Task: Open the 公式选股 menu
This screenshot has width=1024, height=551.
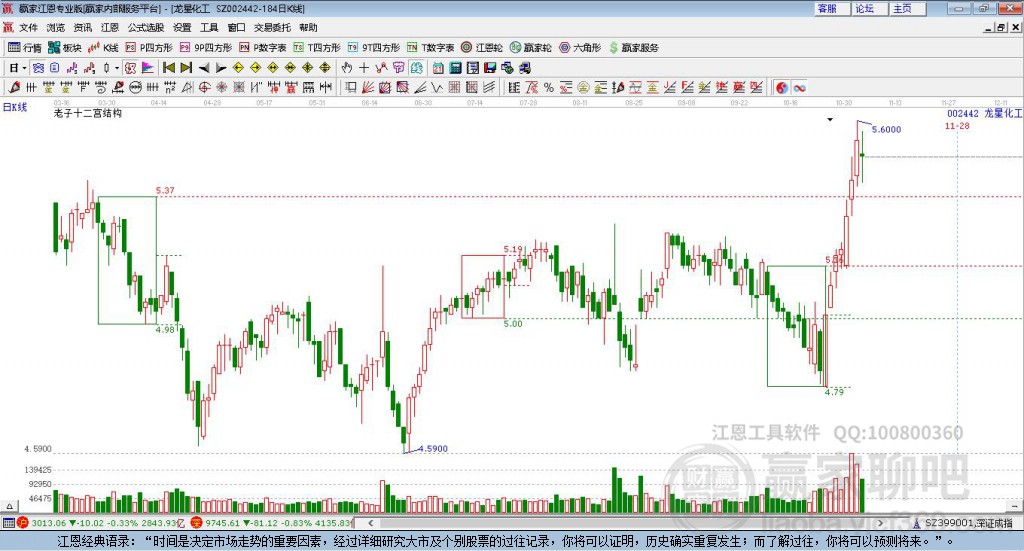Action: 146,27
